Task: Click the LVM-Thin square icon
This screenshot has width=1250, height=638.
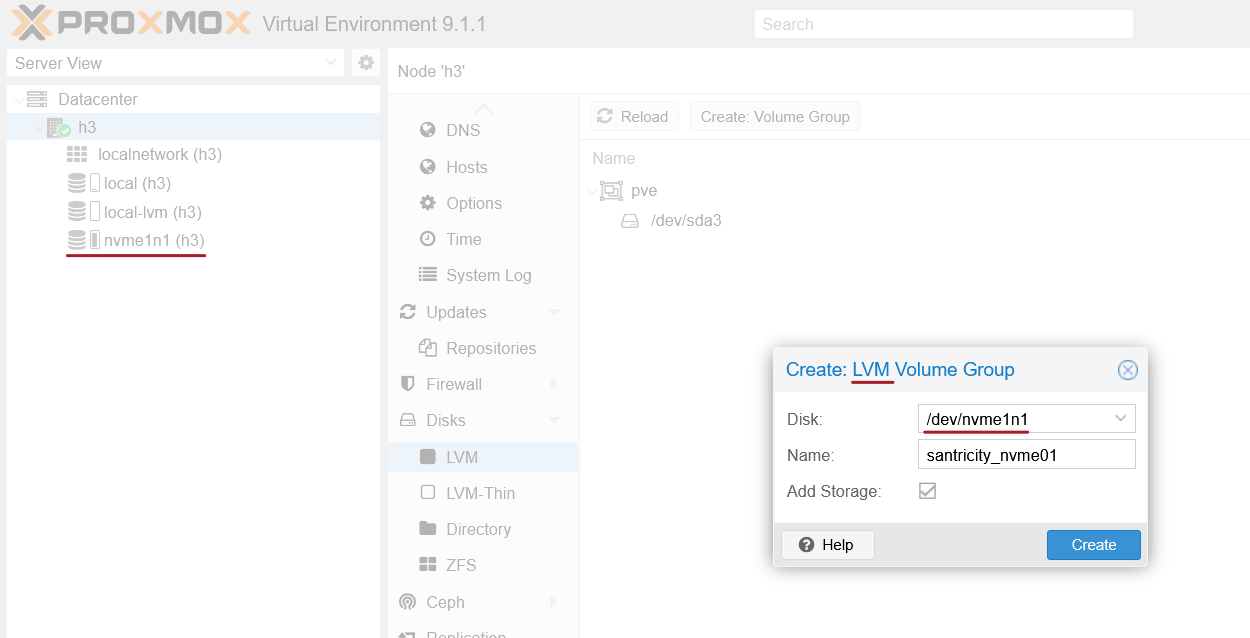Action: [x=428, y=493]
